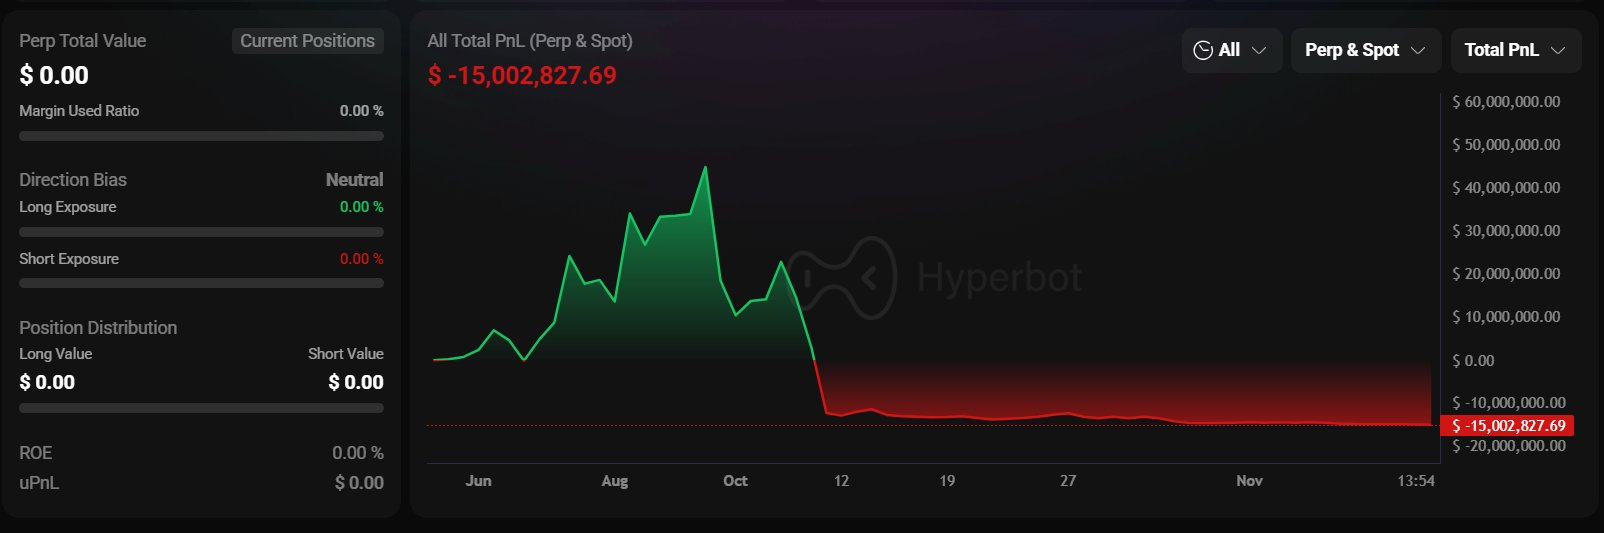
Task: Click the Neutral direction bias label
Action: 354,180
